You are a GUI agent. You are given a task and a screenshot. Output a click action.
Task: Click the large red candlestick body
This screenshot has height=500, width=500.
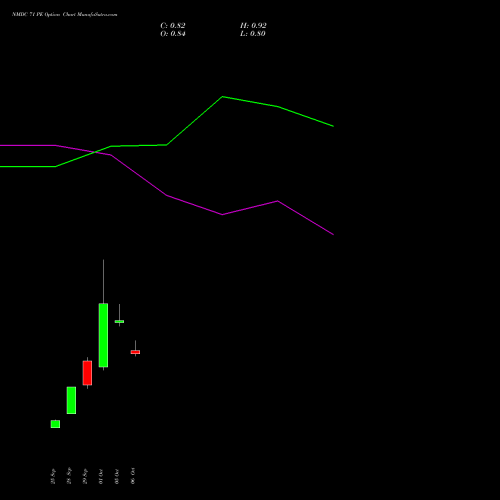[x=87, y=373]
